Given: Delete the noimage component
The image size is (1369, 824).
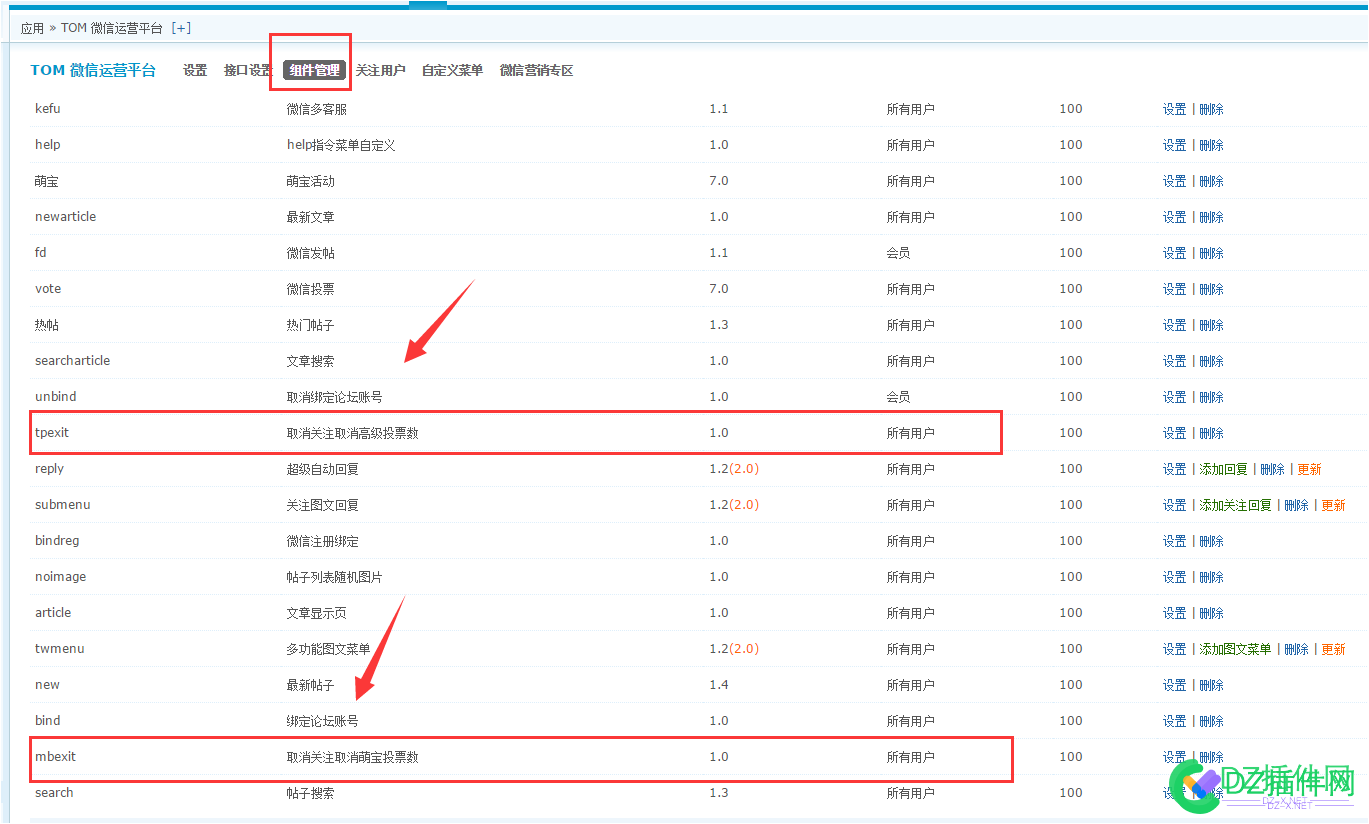Looking at the screenshot, I should coord(1211,577).
